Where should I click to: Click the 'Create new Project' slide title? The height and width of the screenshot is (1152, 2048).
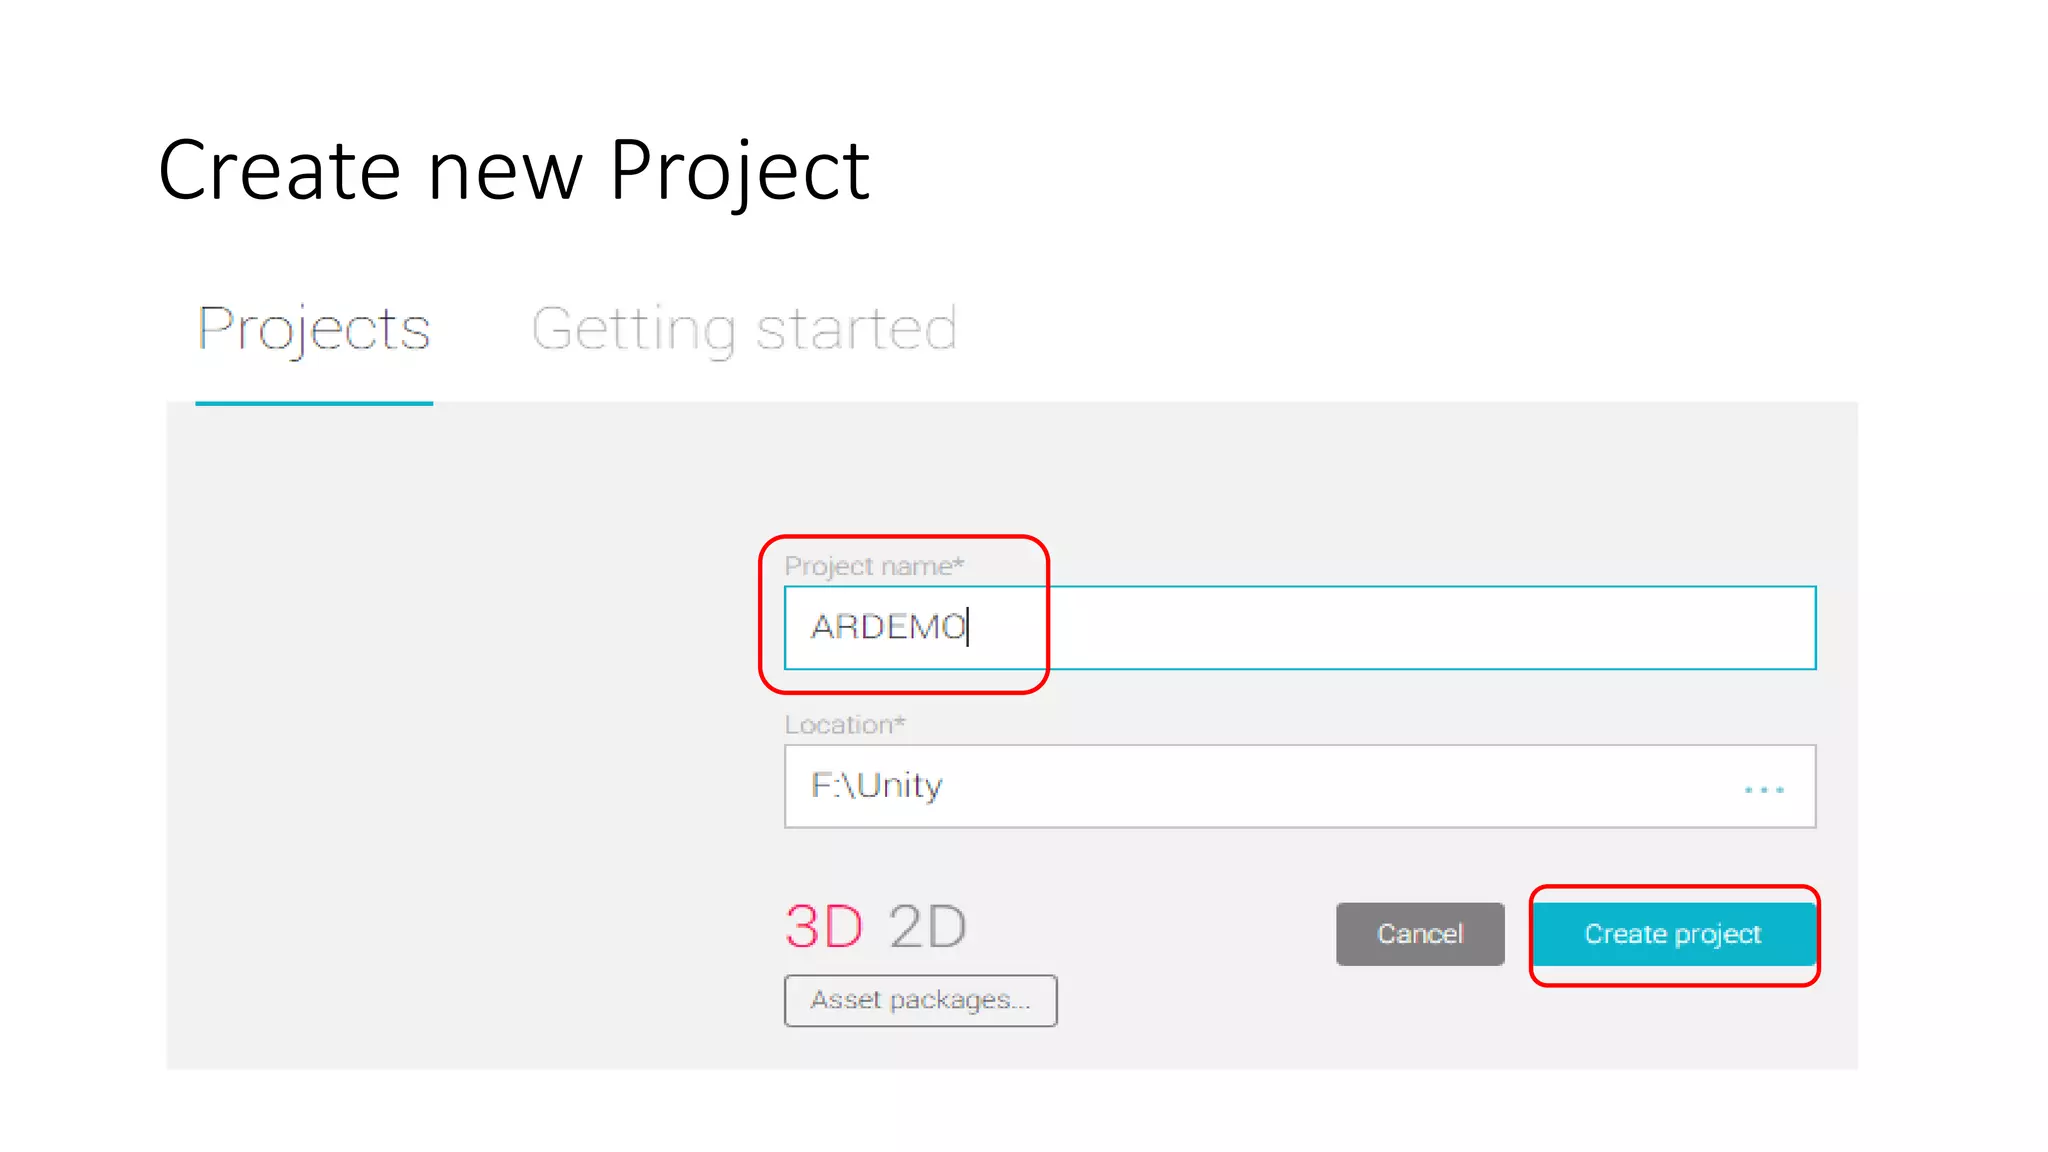point(514,171)
